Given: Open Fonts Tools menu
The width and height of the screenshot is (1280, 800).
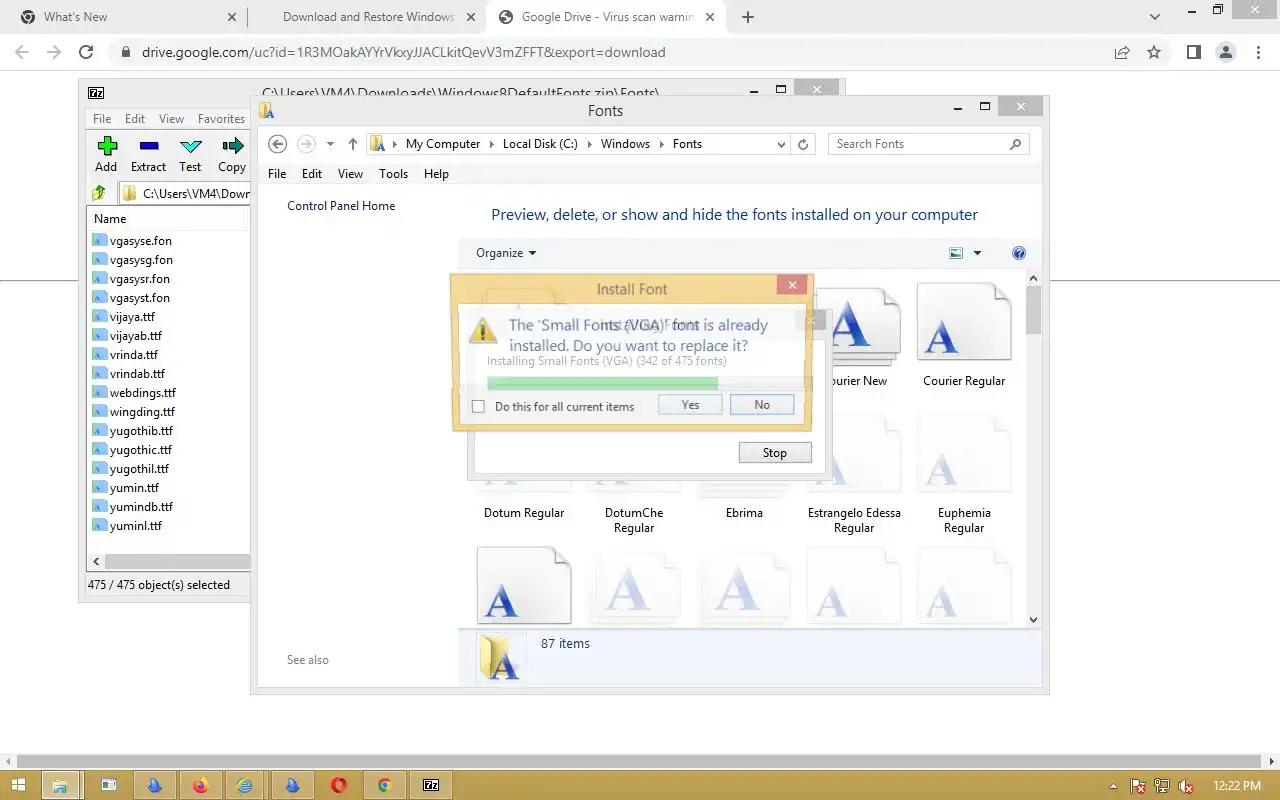Looking at the screenshot, I should tap(393, 174).
